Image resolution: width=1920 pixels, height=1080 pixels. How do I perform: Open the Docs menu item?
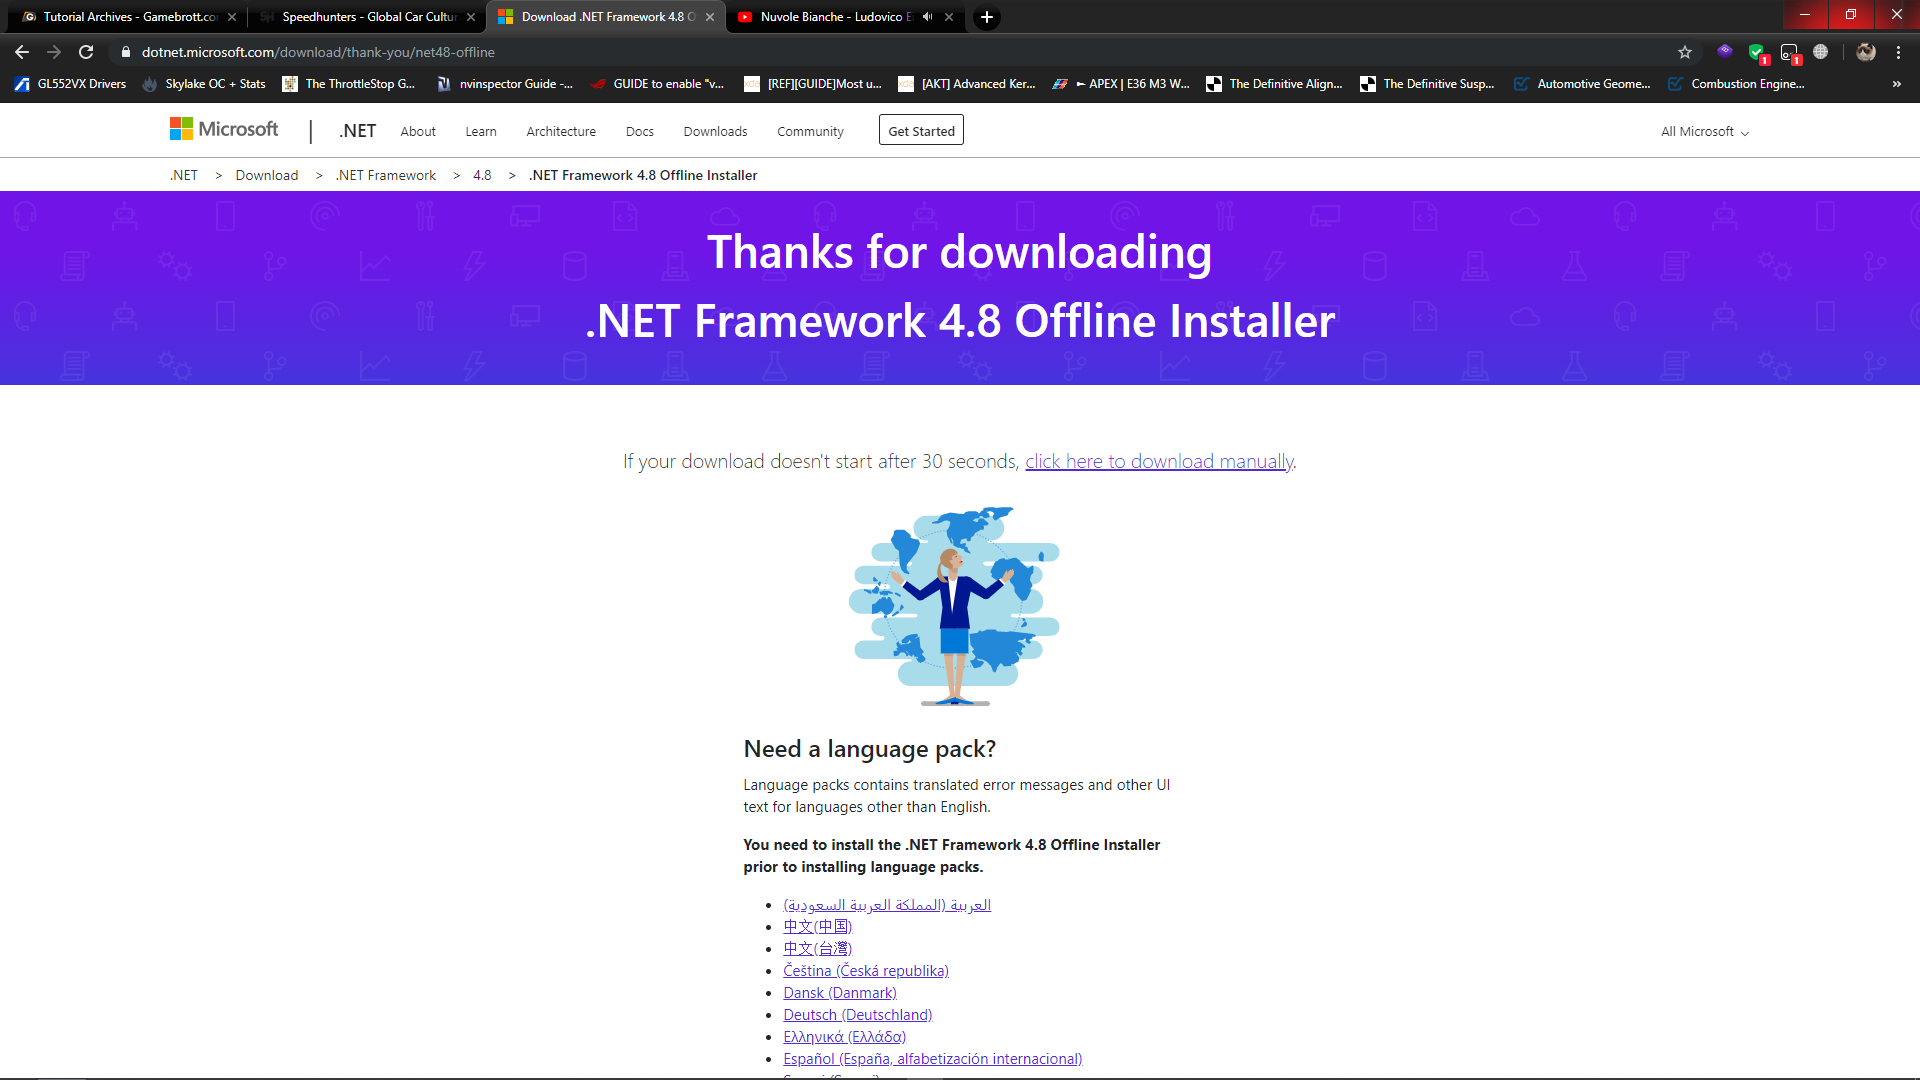(x=640, y=132)
